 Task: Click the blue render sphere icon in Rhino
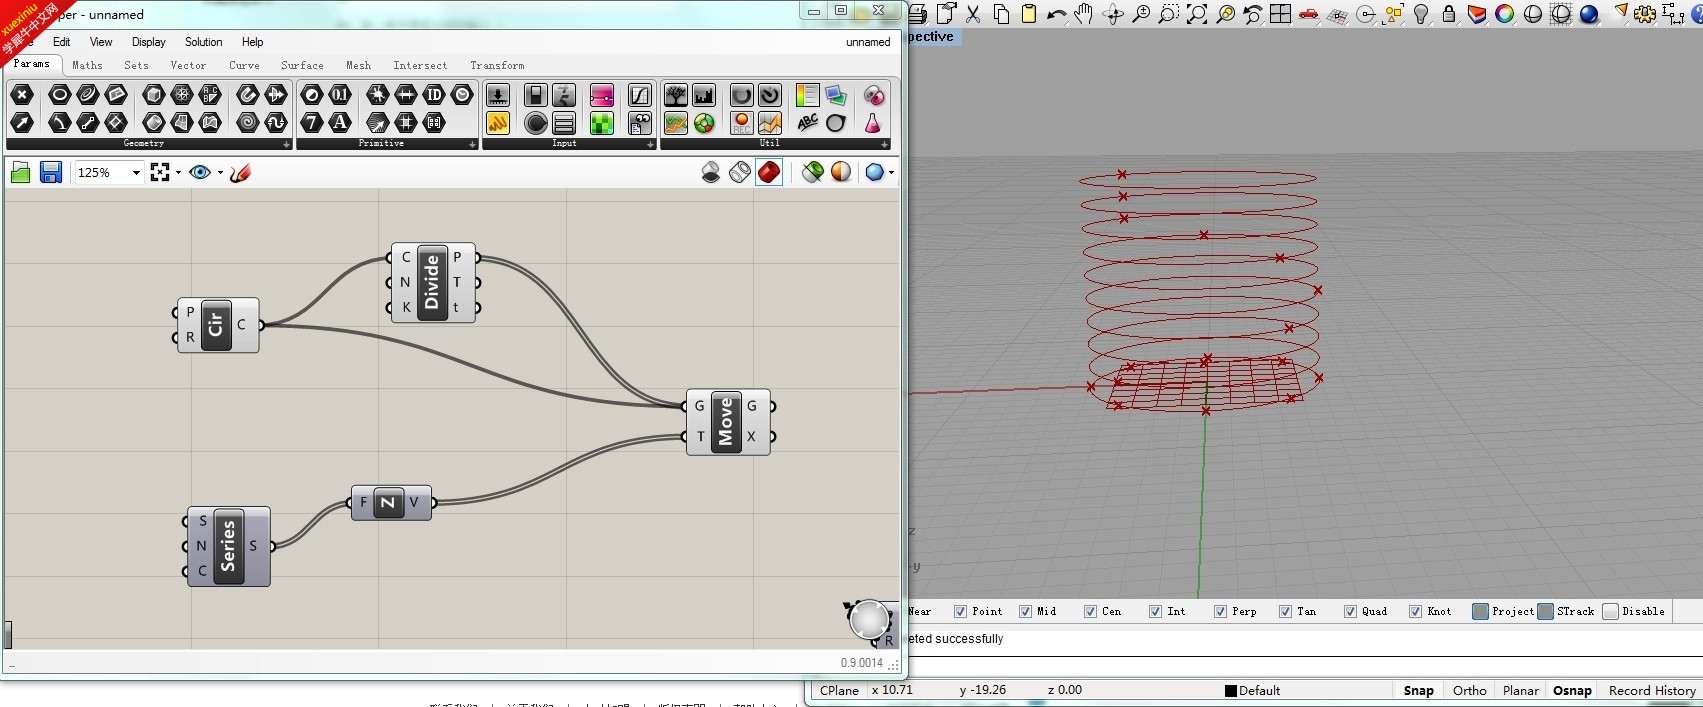tap(1589, 14)
